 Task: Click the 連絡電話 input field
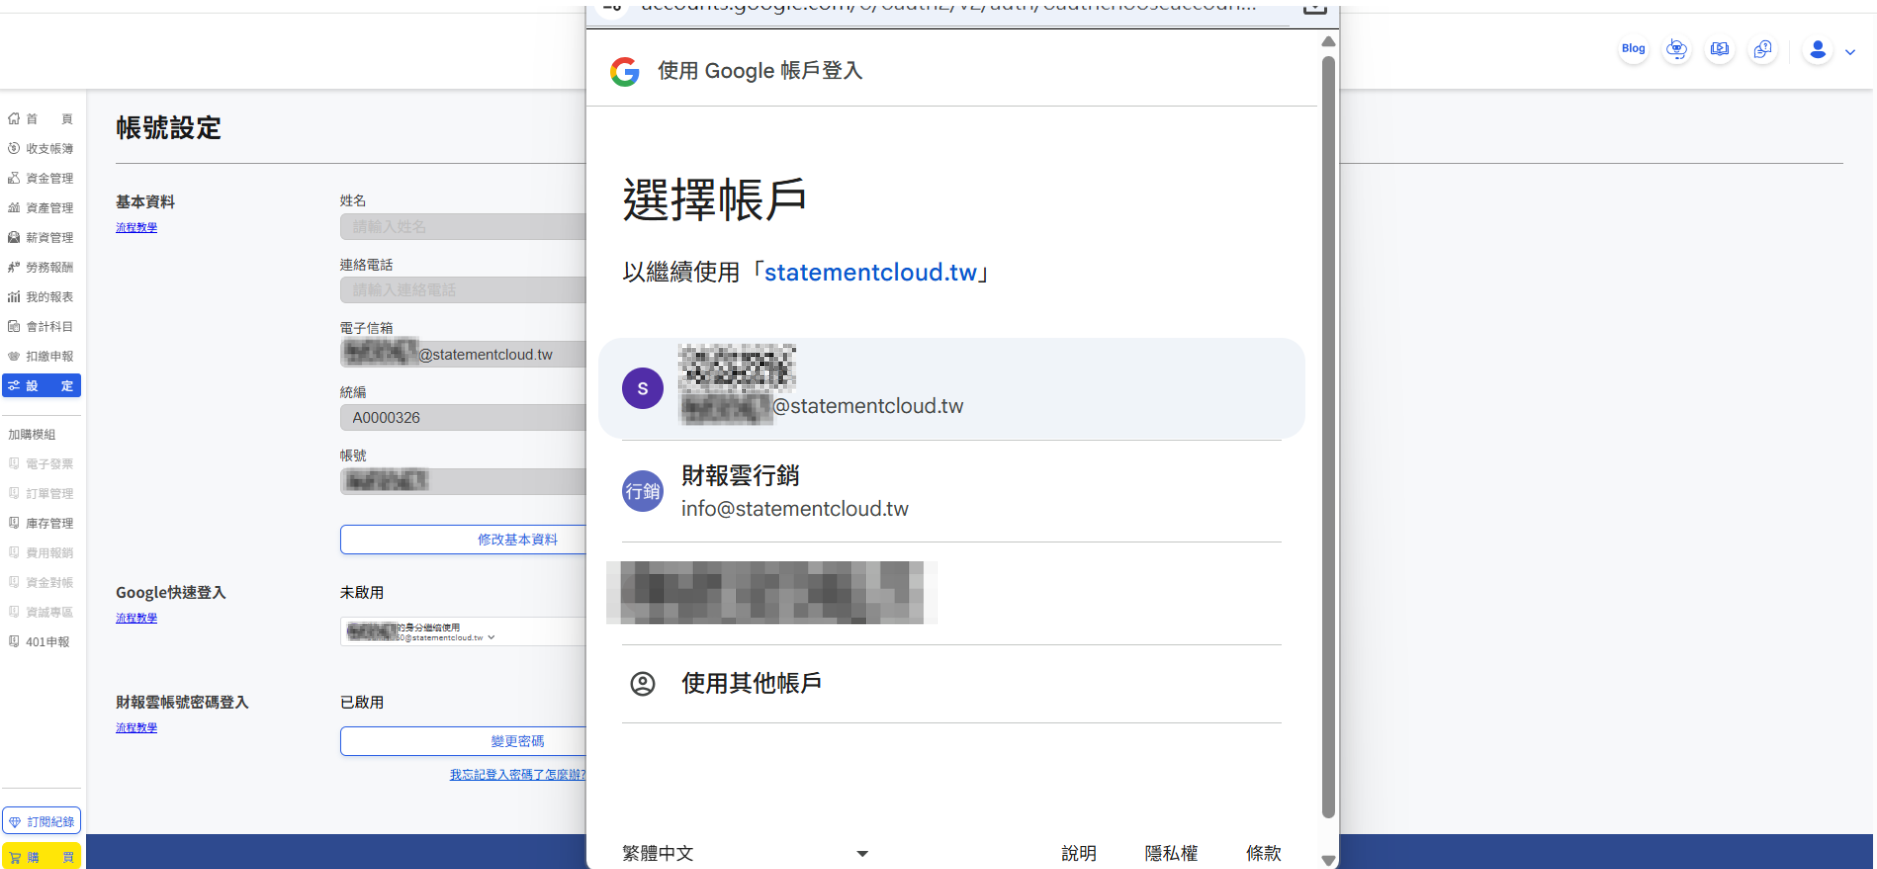click(463, 290)
